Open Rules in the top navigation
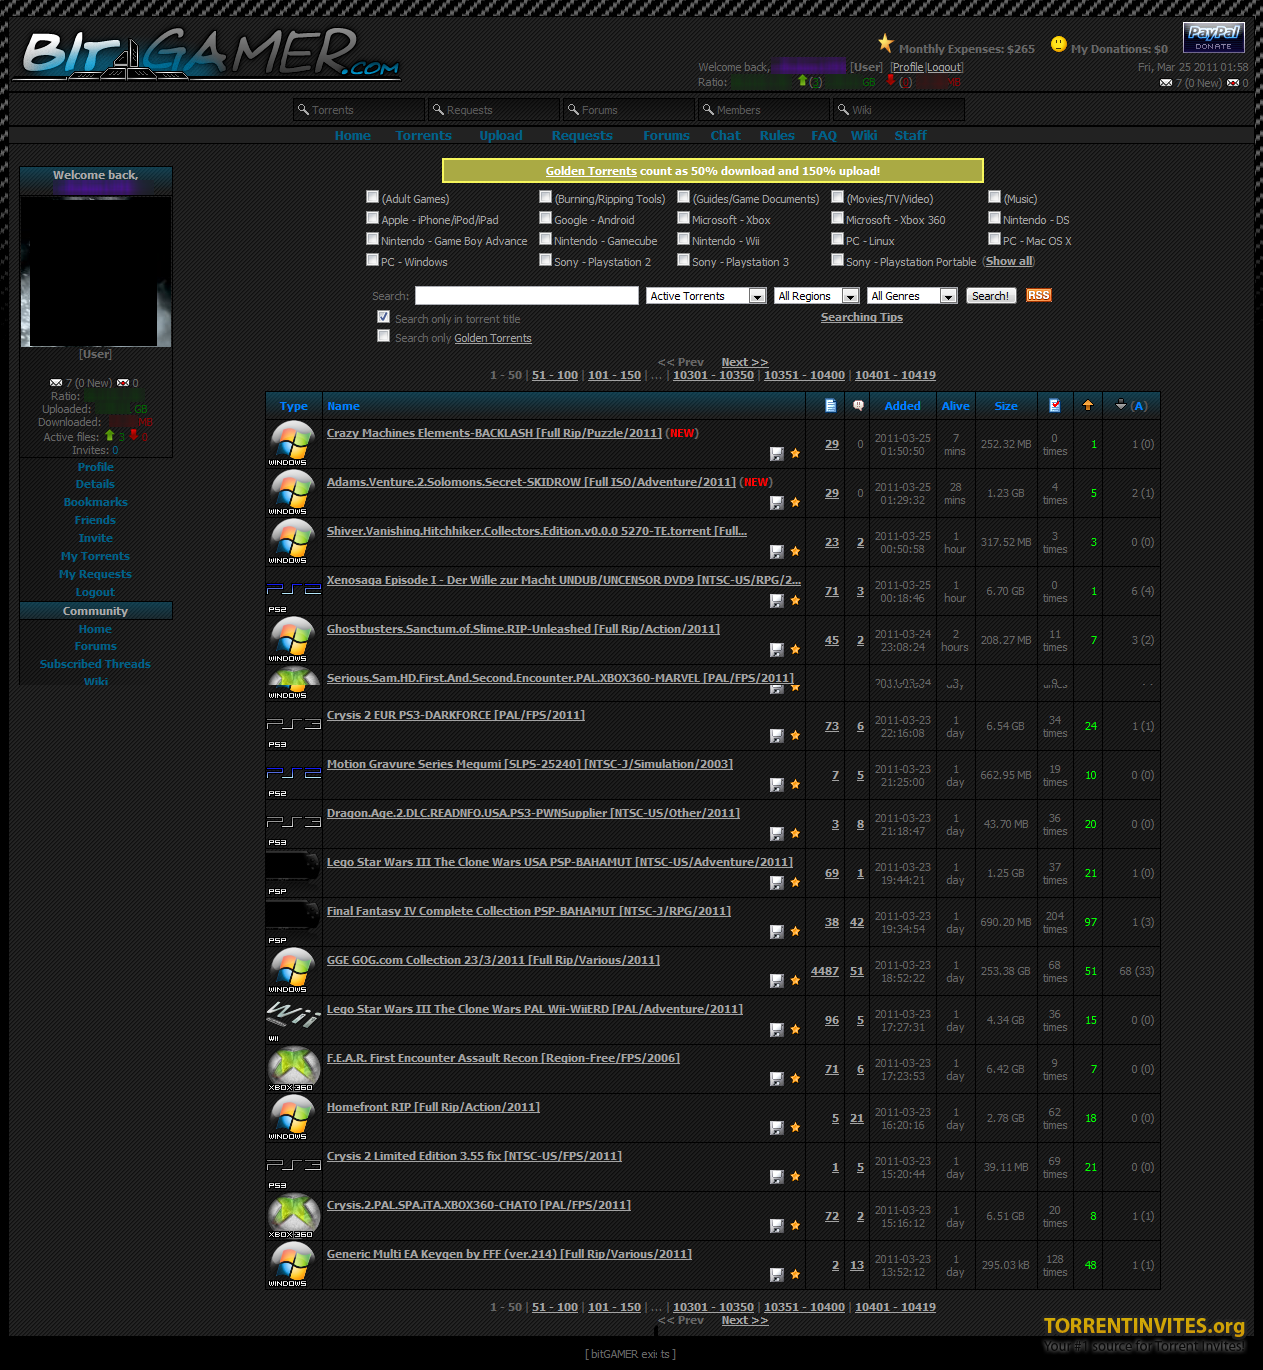 [x=777, y=135]
